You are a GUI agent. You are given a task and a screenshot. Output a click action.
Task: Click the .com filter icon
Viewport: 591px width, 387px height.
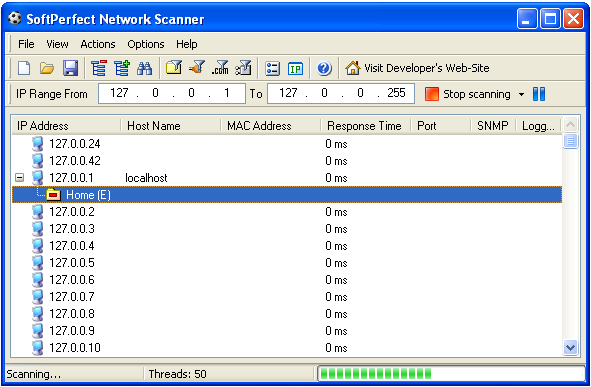[220, 68]
